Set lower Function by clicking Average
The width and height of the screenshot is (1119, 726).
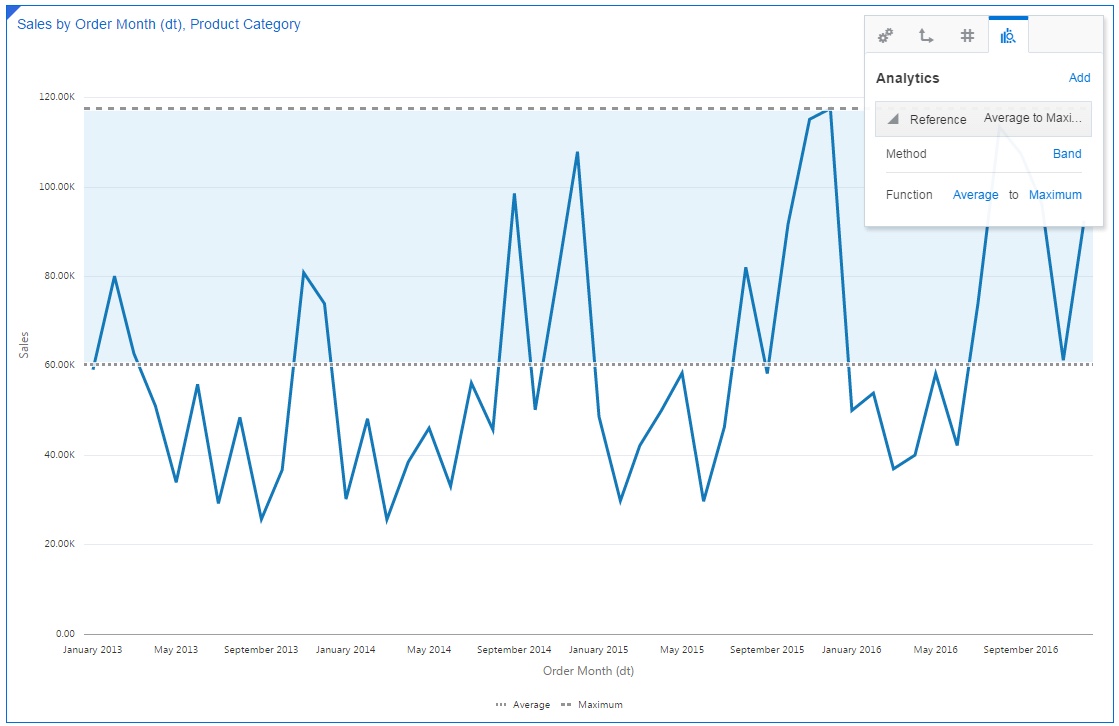976,195
